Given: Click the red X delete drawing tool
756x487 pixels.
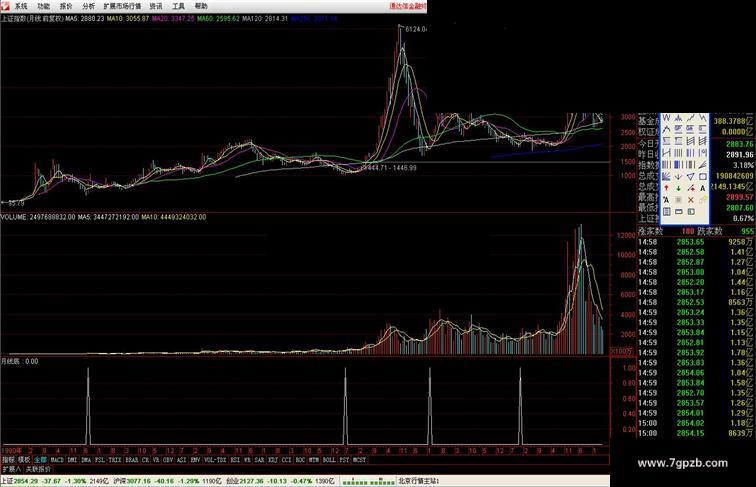Looking at the screenshot, I should (x=690, y=200).
